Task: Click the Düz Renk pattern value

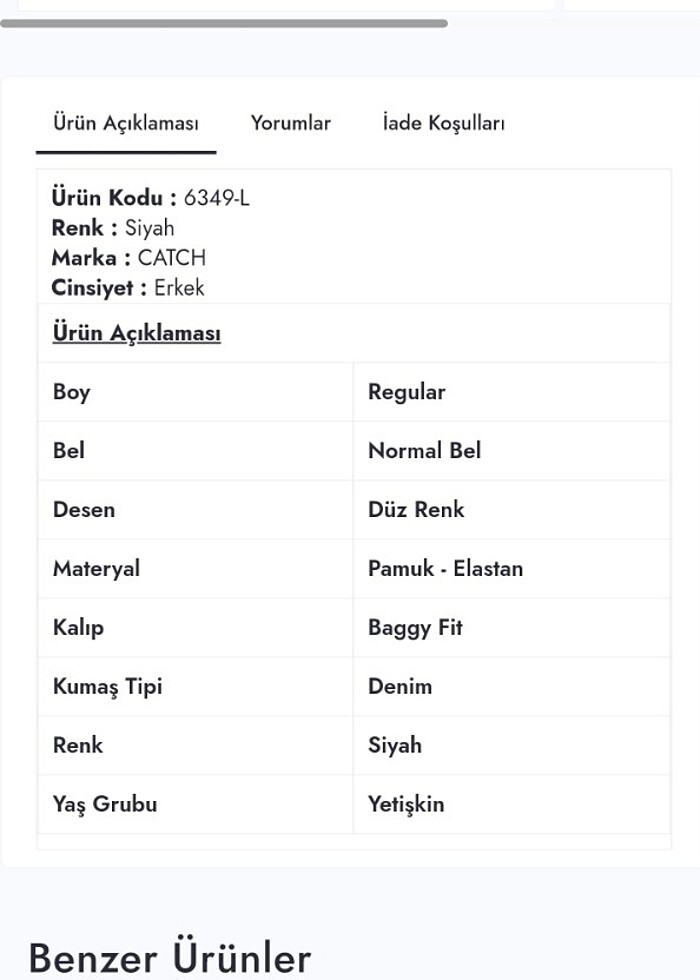Action: [x=417, y=510]
